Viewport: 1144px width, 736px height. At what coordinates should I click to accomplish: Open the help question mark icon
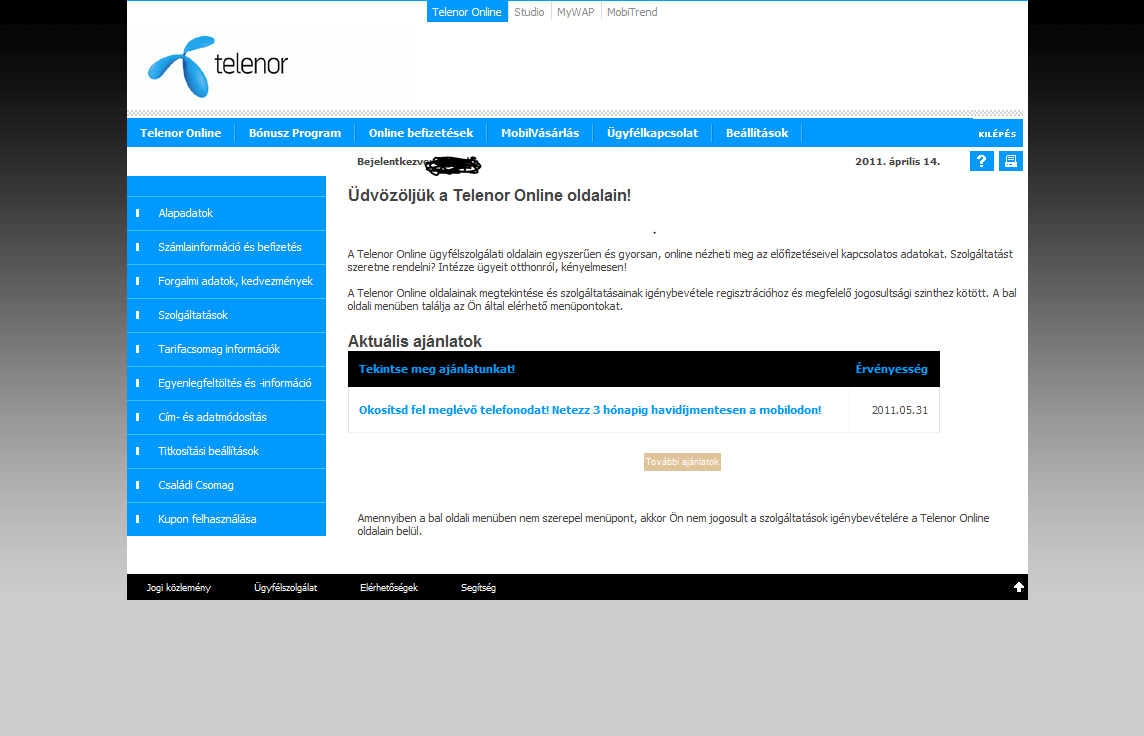click(x=981, y=161)
